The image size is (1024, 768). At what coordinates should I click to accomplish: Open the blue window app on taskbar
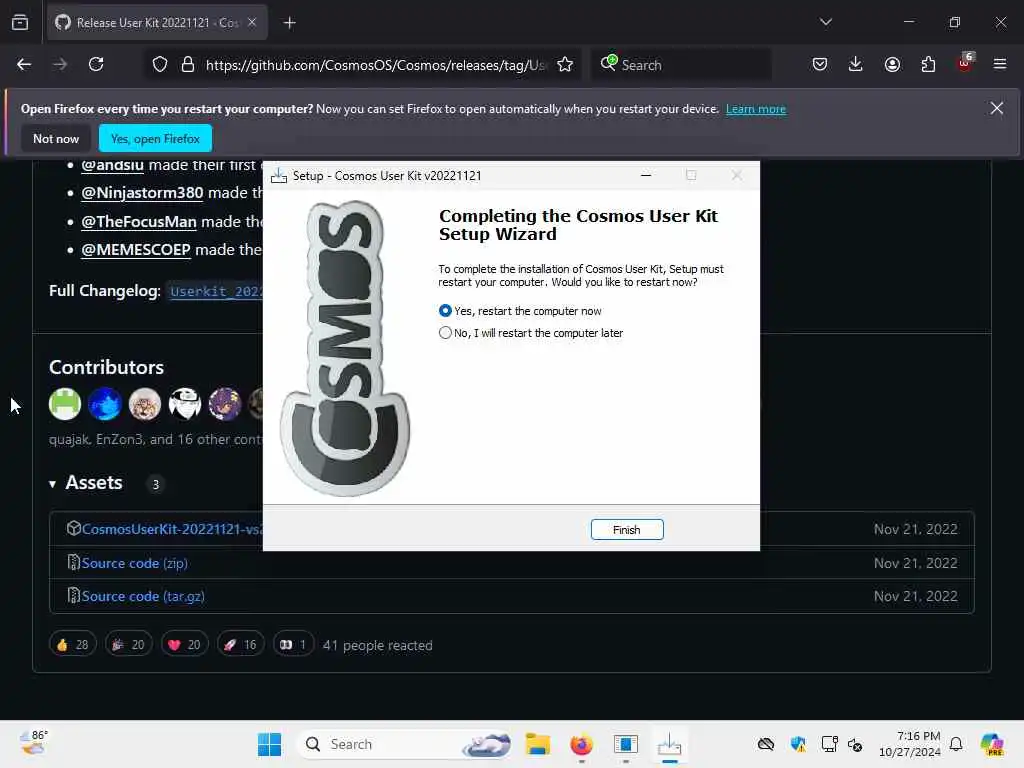point(626,744)
